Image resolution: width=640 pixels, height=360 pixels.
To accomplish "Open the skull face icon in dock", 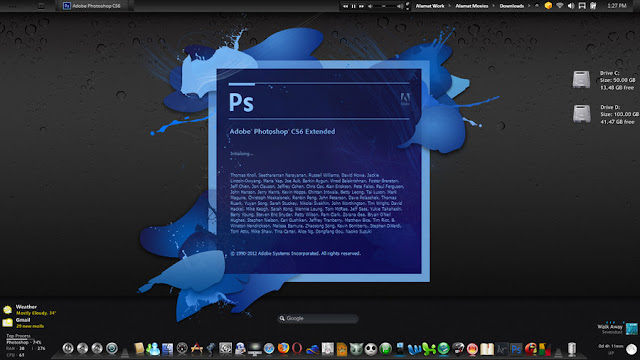I will click(371, 349).
